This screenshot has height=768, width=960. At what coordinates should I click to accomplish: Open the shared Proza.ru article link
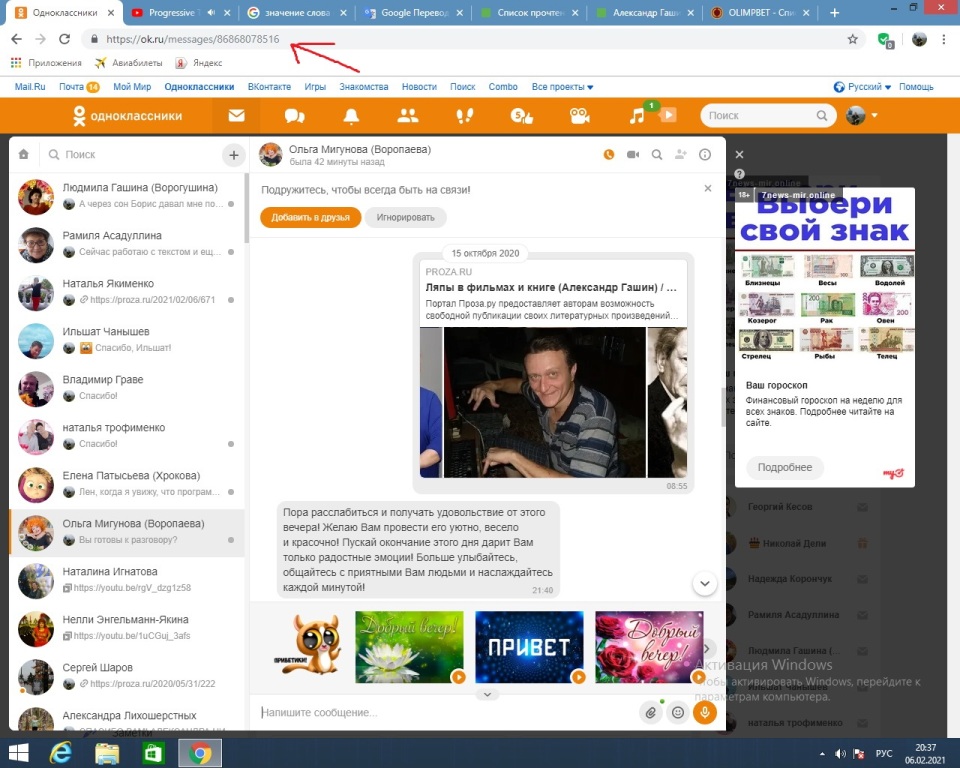(550, 287)
